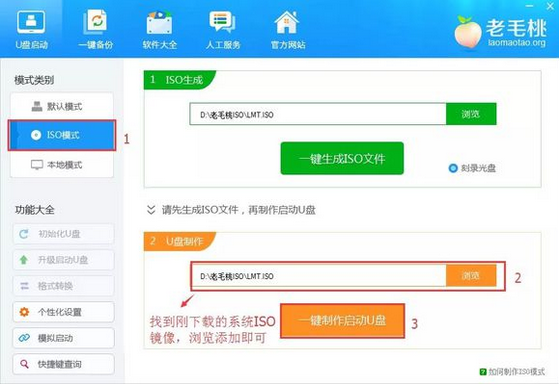The height and width of the screenshot is (388, 559).
Task: Close the 老毛桃 window
Action: tap(550, 6)
